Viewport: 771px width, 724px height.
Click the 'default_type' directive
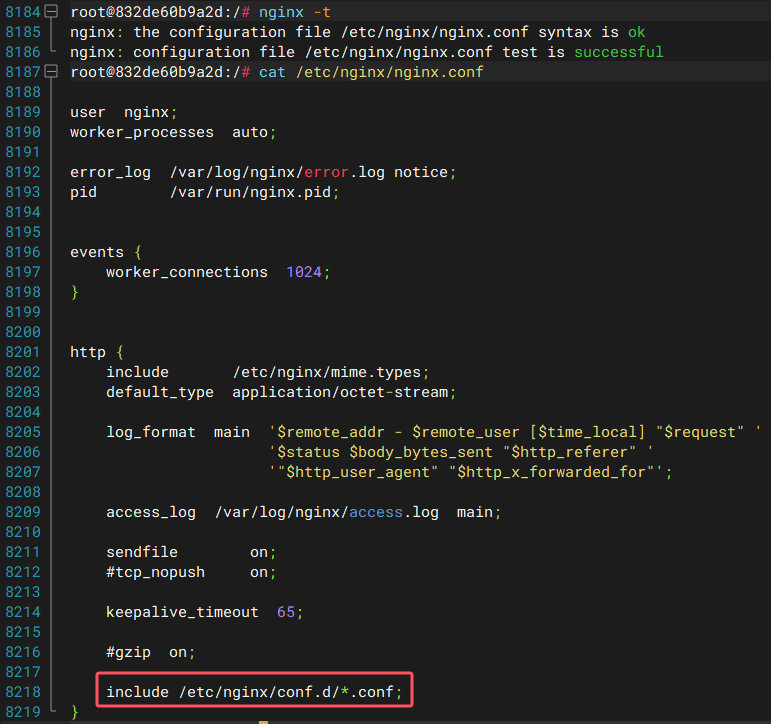pos(160,392)
